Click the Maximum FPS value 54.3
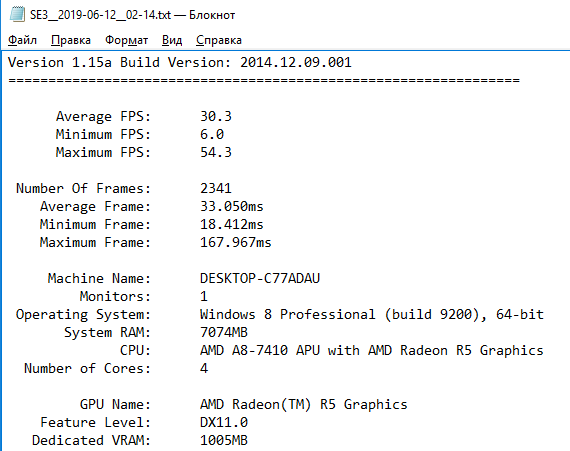The width and height of the screenshot is (570, 451). [x=216, y=152]
